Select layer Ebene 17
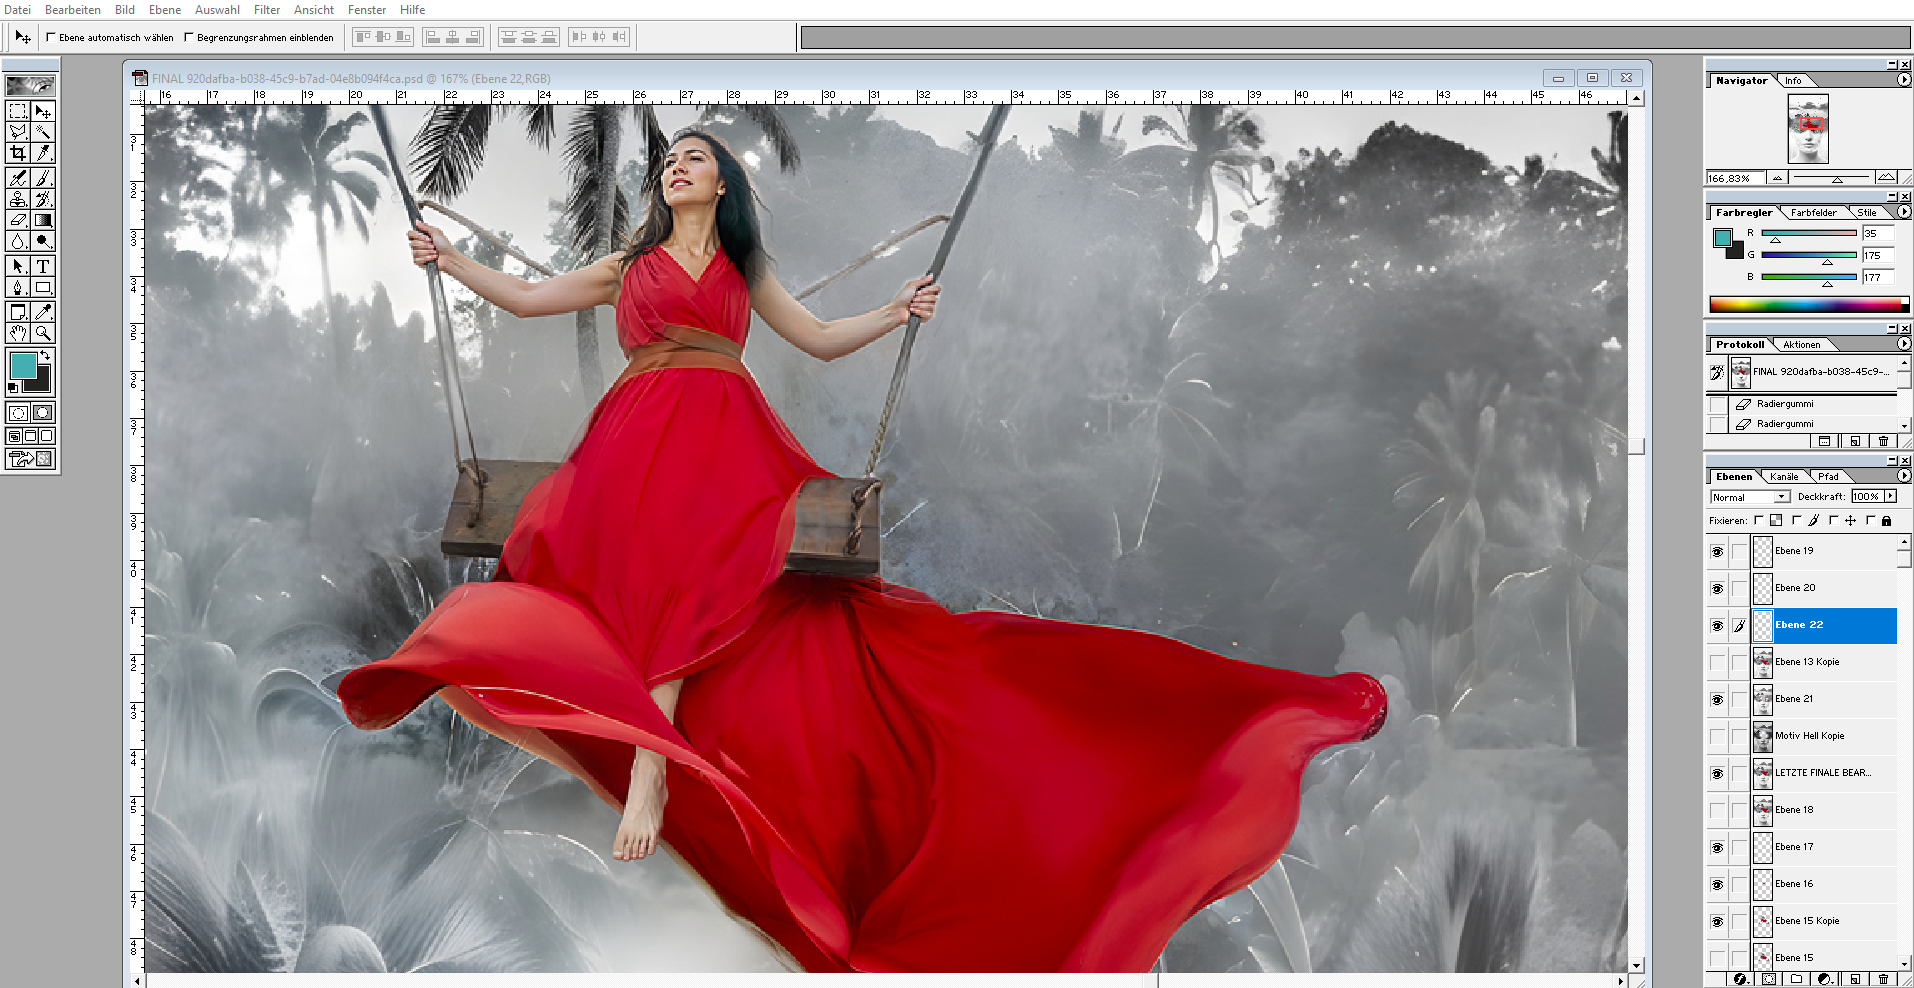 (x=1824, y=847)
